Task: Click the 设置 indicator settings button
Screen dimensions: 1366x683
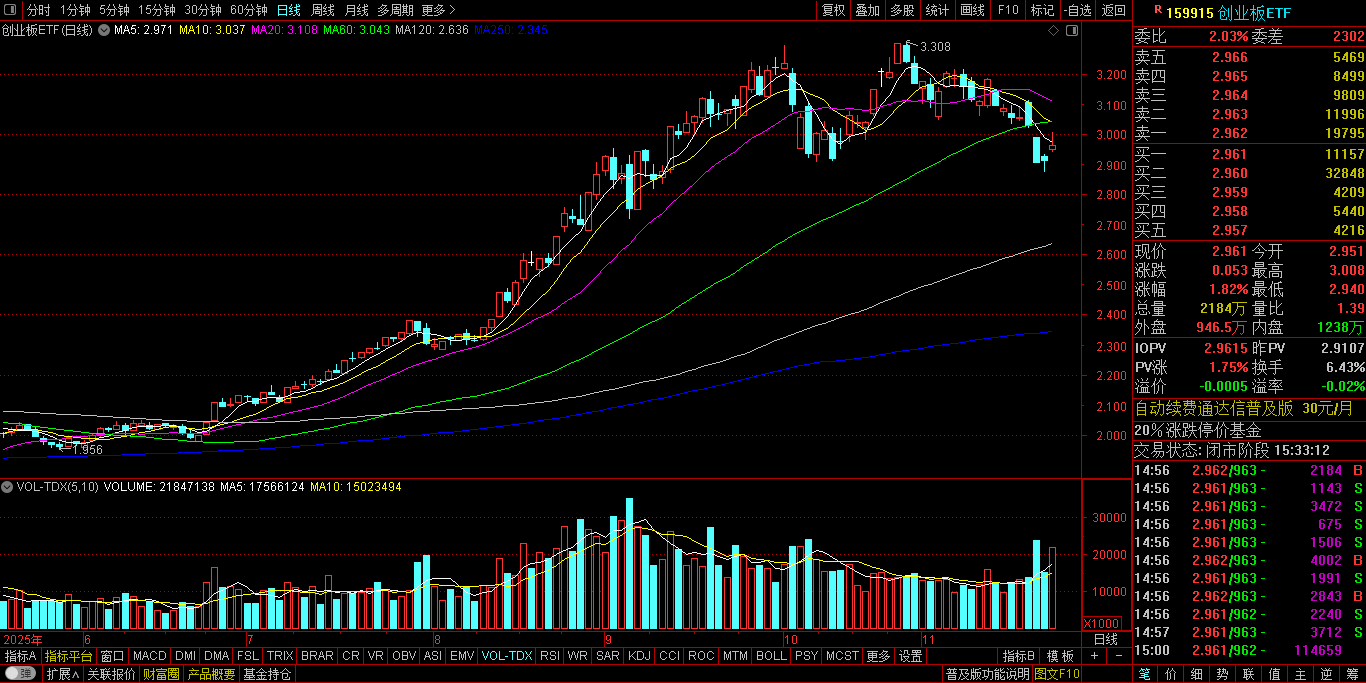Action: [911, 656]
